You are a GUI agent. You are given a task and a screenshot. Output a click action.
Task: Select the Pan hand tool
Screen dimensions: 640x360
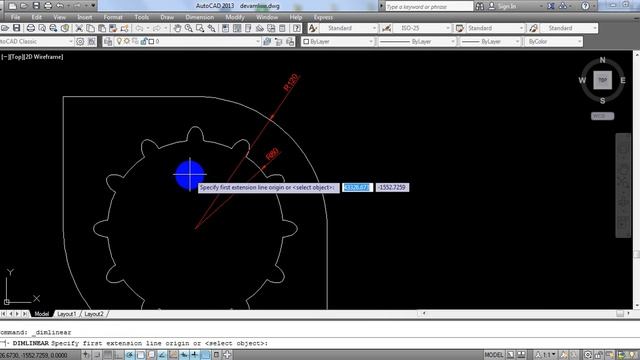coord(177,28)
